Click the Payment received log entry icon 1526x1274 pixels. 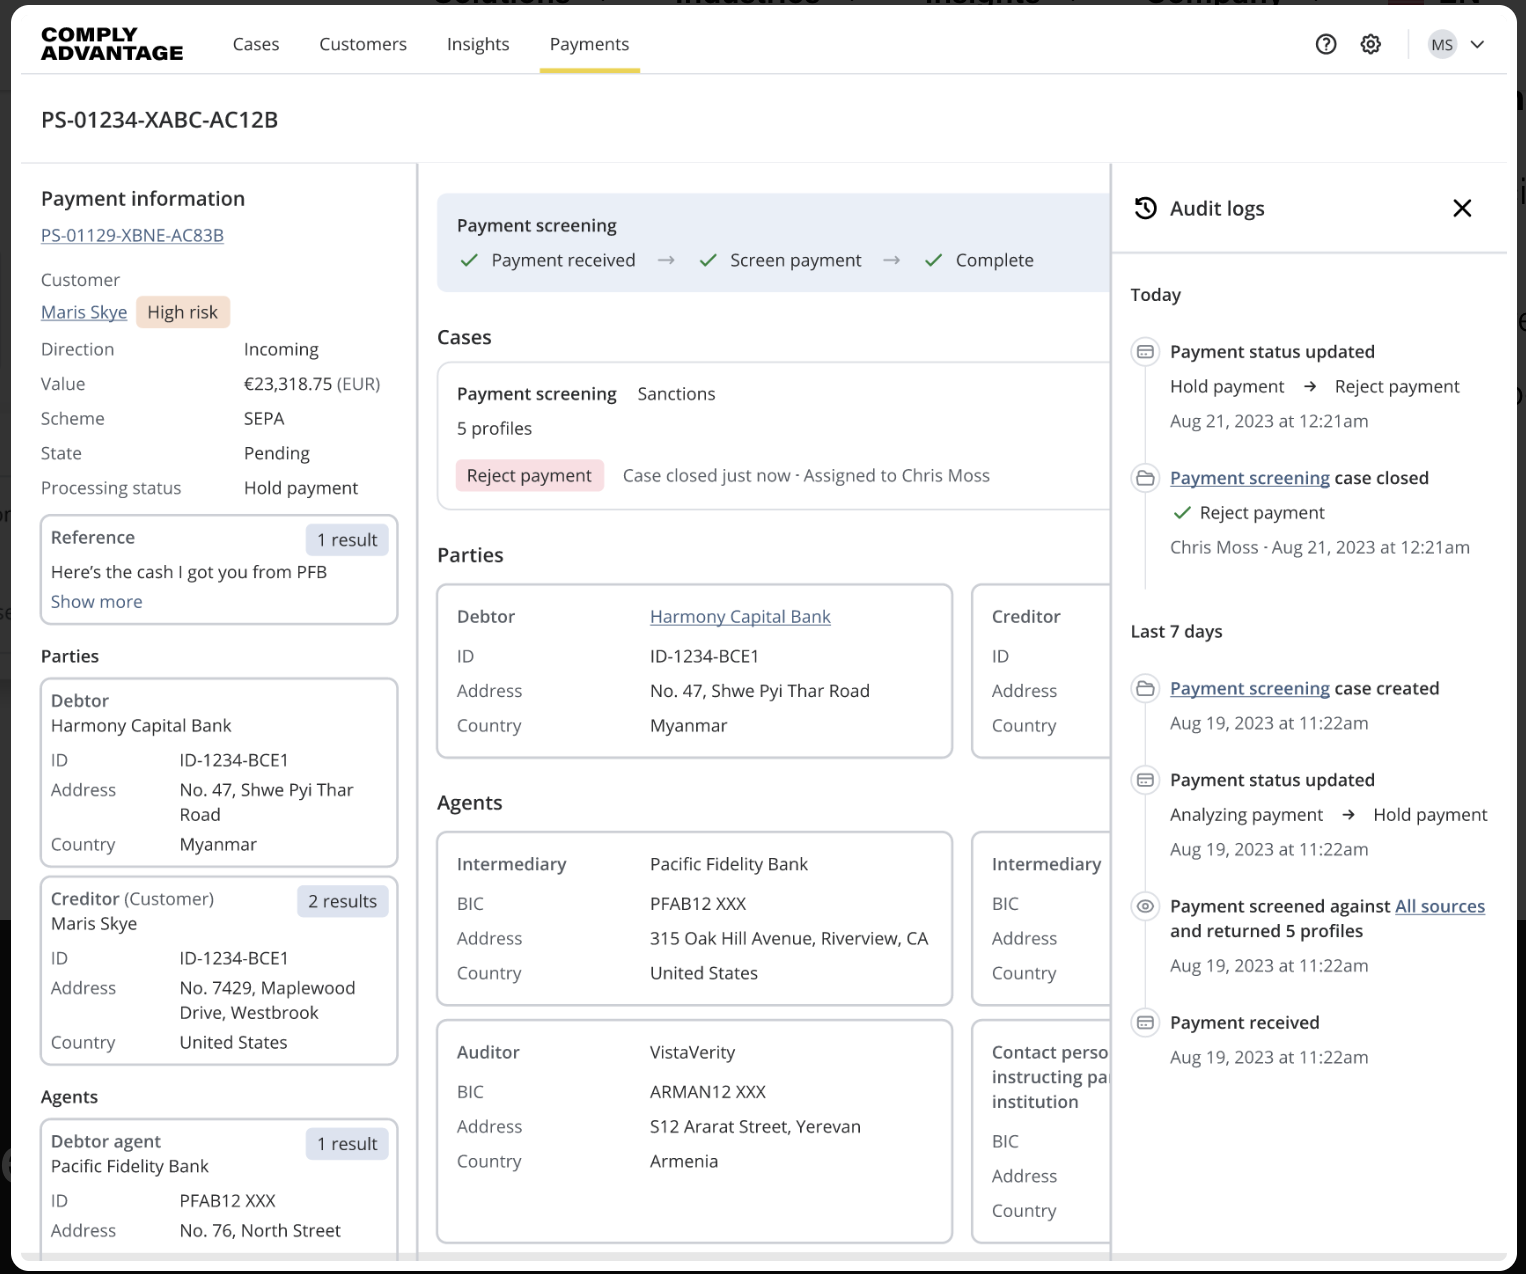[x=1146, y=1022]
